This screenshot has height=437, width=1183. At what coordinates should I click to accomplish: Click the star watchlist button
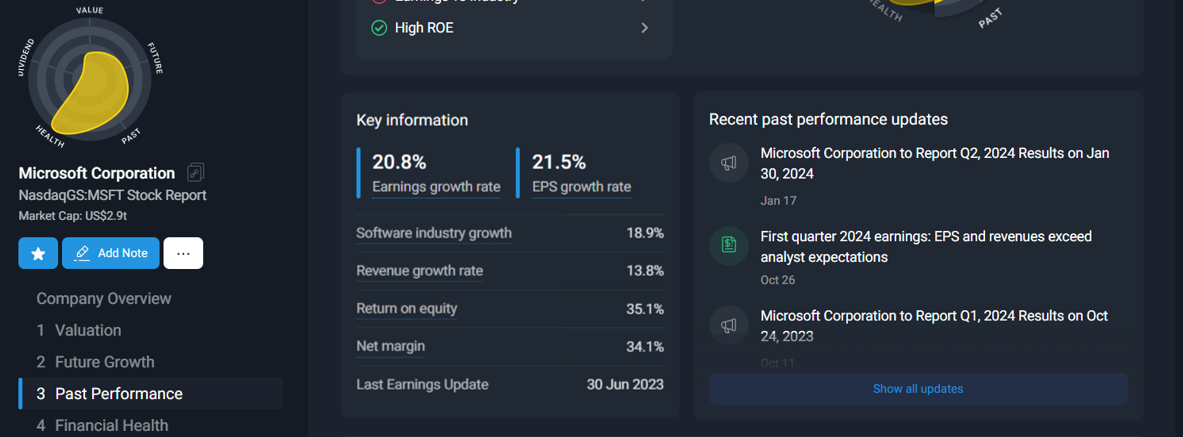(x=38, y=253)
